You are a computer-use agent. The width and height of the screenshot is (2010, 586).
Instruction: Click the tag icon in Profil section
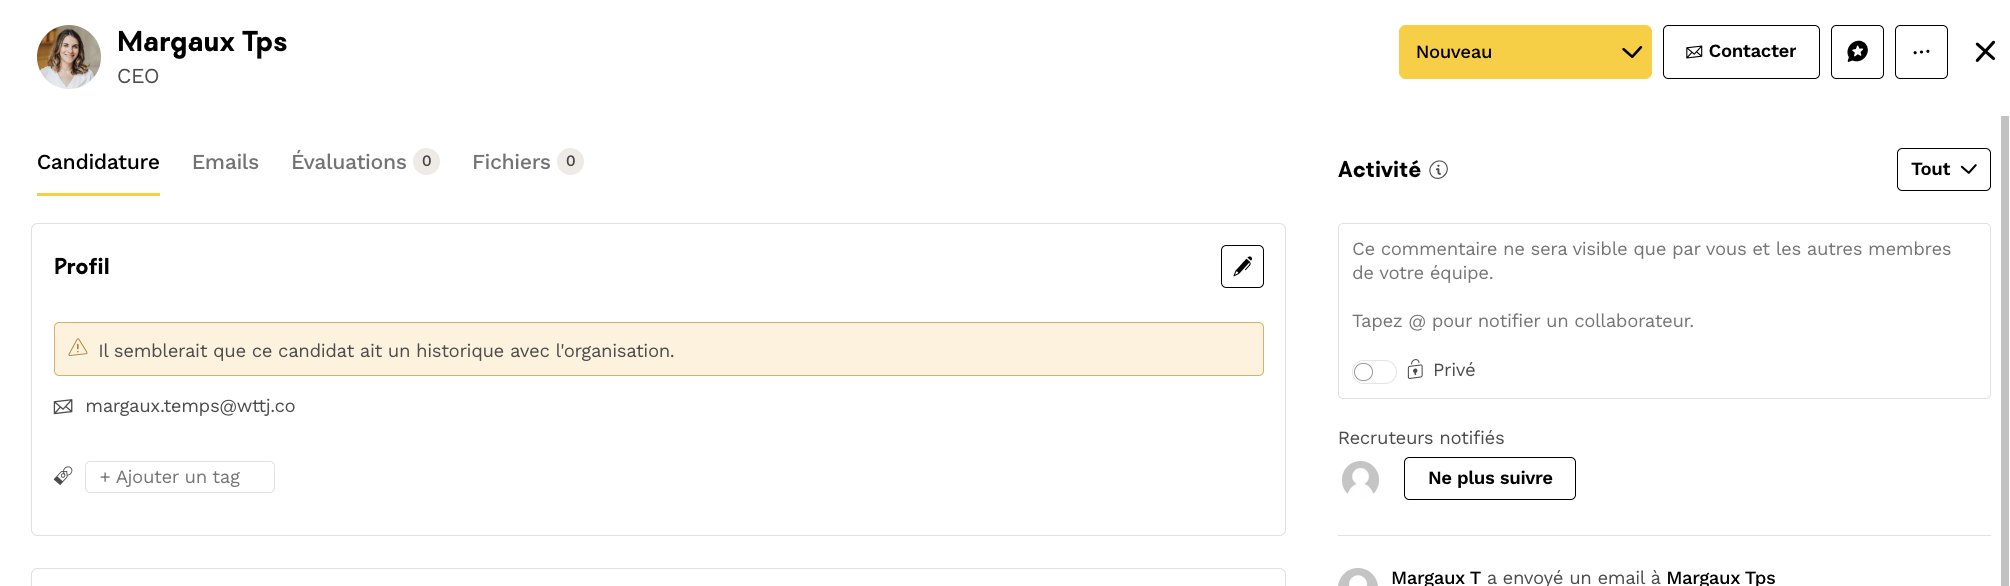click(63, 476)
